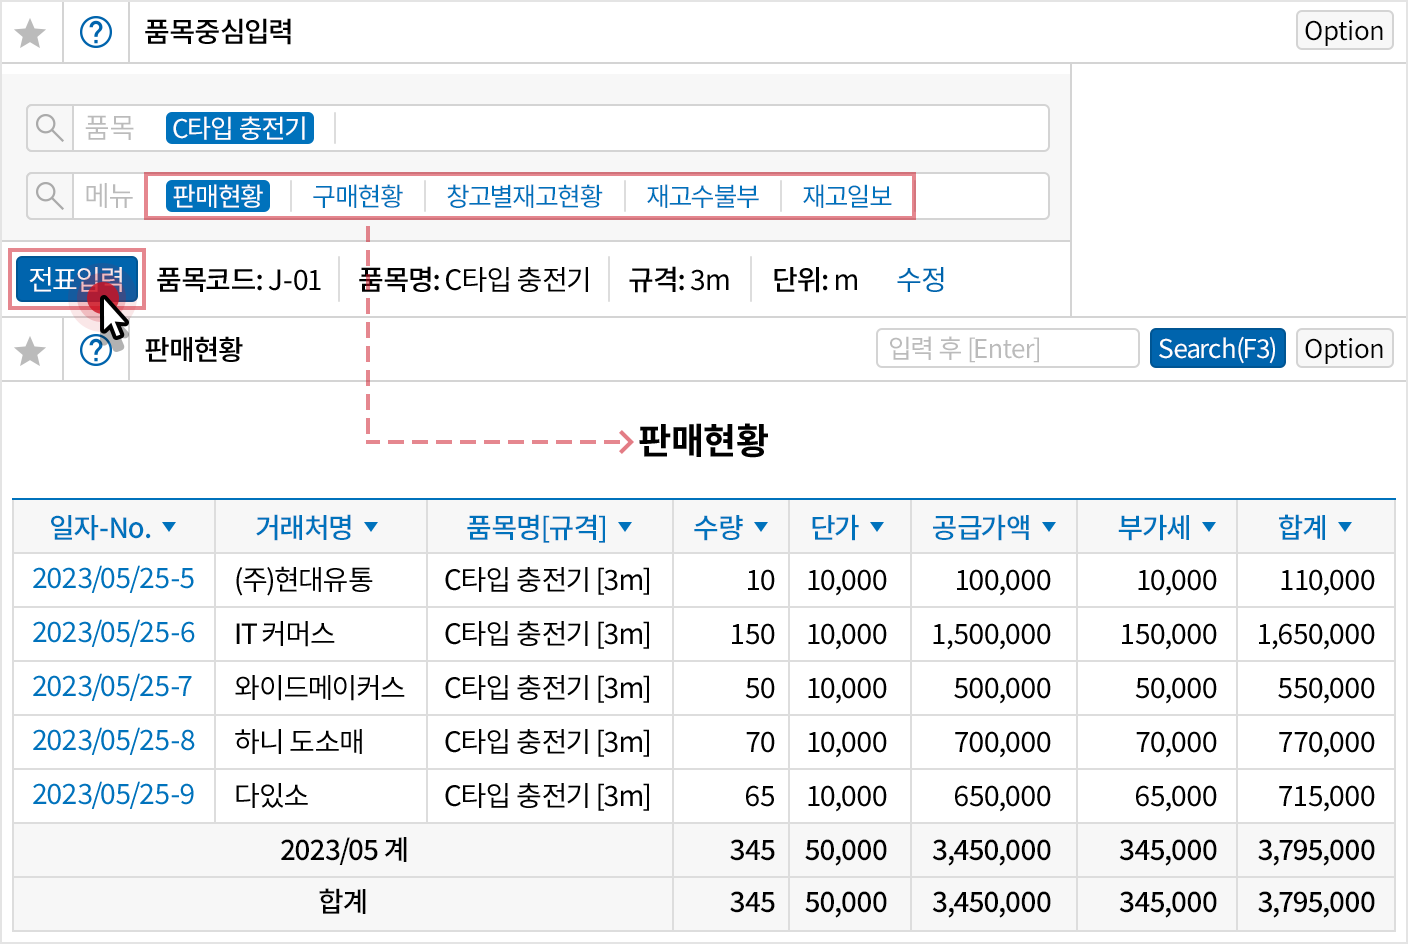Star the 판매현황 screen as favorite
Viewport: 1408px width, 944px height.
31,350
